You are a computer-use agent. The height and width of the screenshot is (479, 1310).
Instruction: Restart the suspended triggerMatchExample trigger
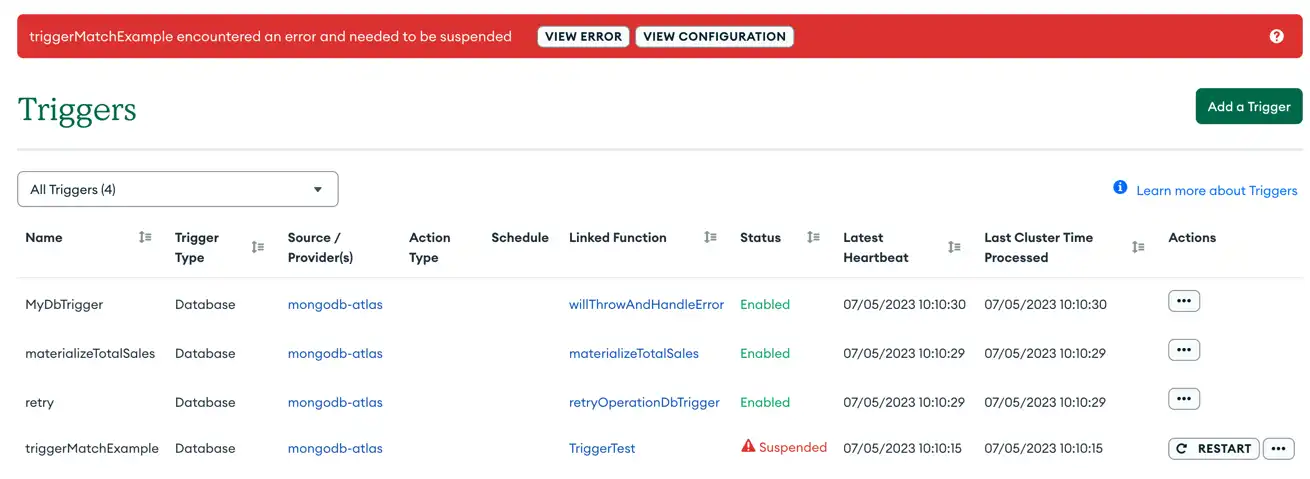[x=1213, y=448]
